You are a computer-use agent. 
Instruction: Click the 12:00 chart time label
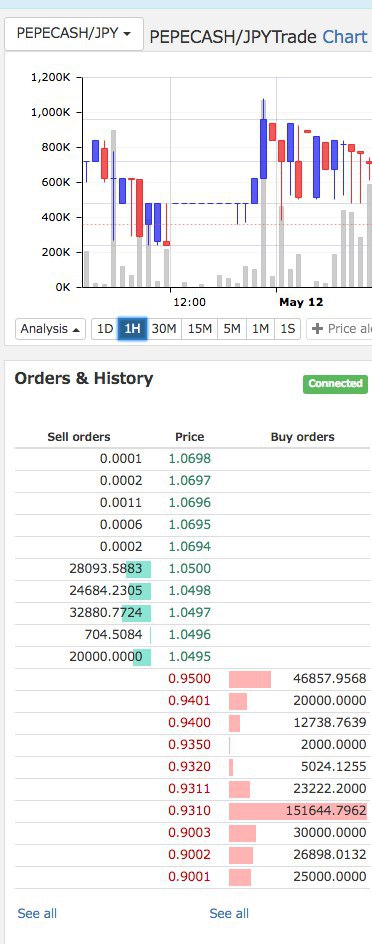[x=189, y=302]
